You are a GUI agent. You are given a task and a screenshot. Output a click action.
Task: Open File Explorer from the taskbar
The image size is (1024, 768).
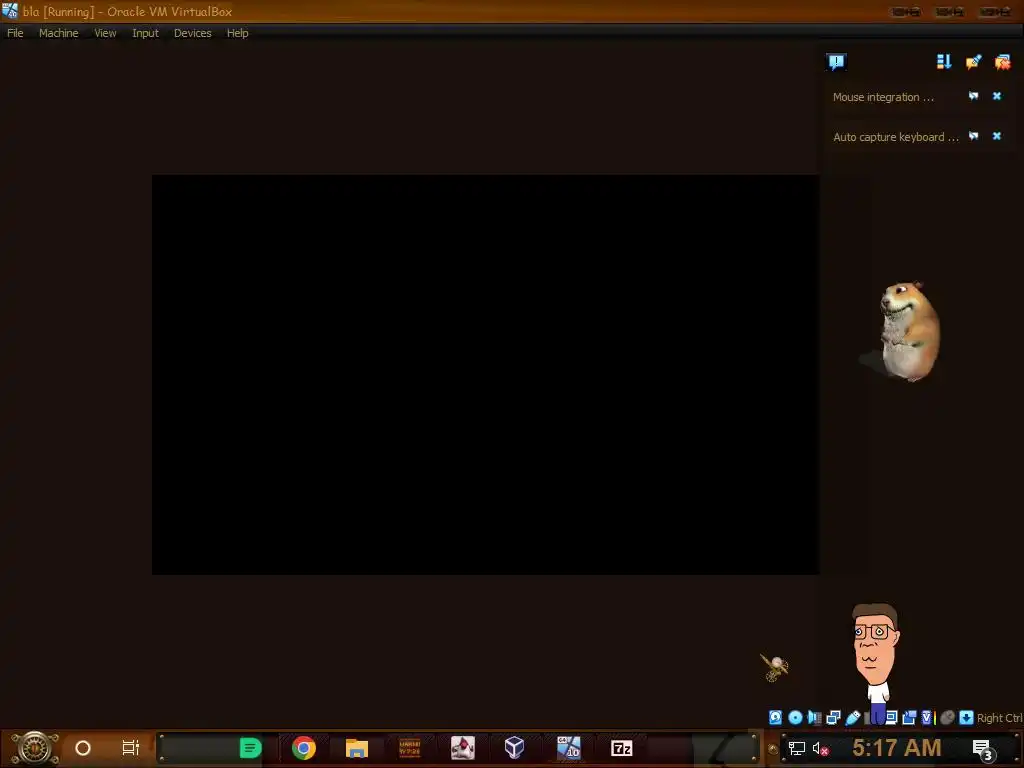tap(357, 748)
